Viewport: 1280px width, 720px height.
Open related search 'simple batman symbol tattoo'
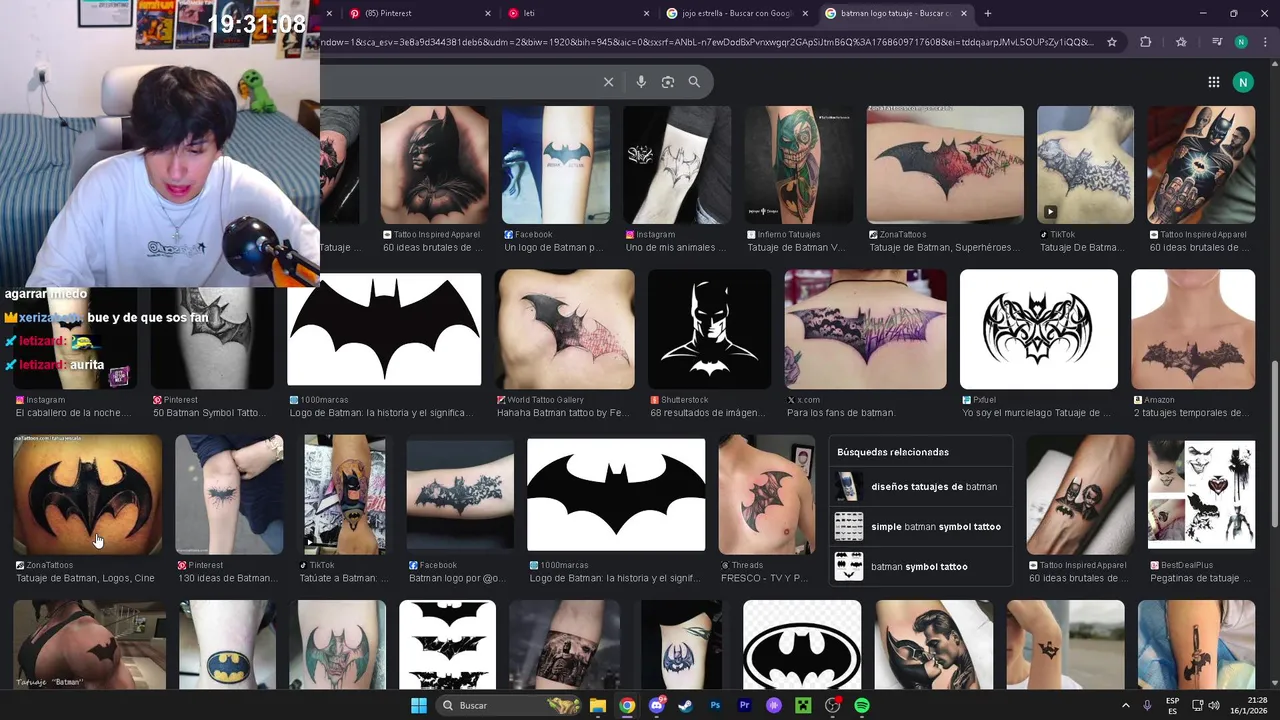click(x=920, y=527)
